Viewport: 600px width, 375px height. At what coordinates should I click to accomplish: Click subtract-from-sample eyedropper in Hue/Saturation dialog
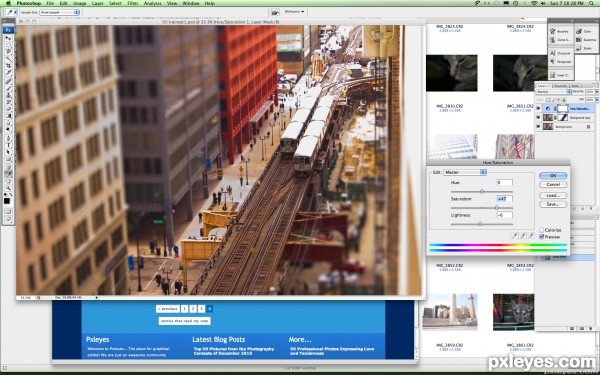[531, 236]
